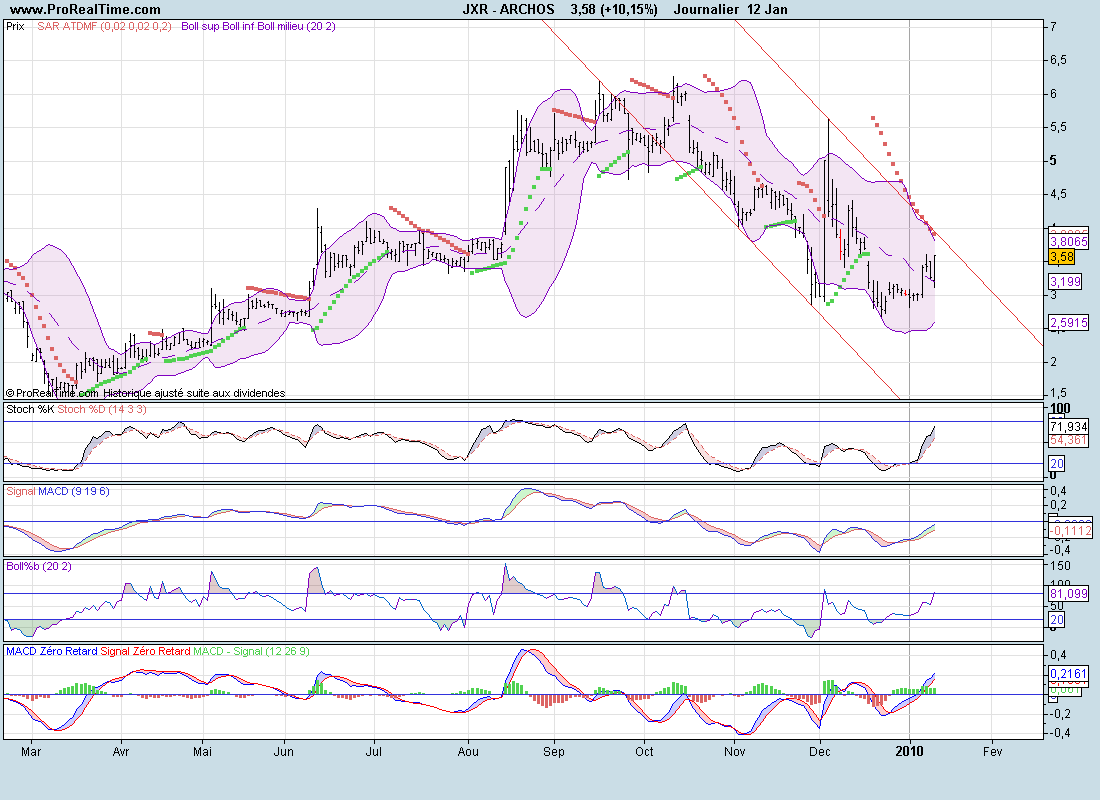Select the Stoch %D (14 3 3) label
The image size is (1100, 800).
(x=102, y=409)
